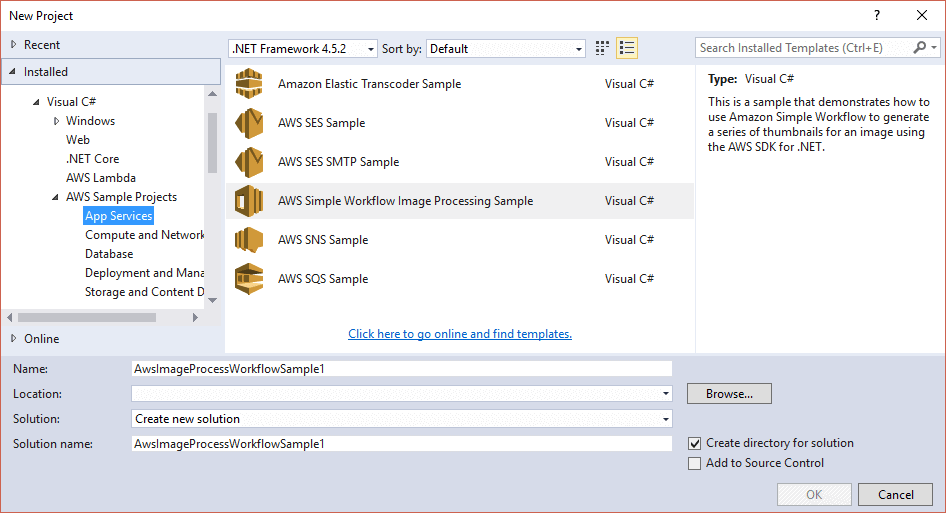Open search options dropdown arrow

(x=934, y=48)
